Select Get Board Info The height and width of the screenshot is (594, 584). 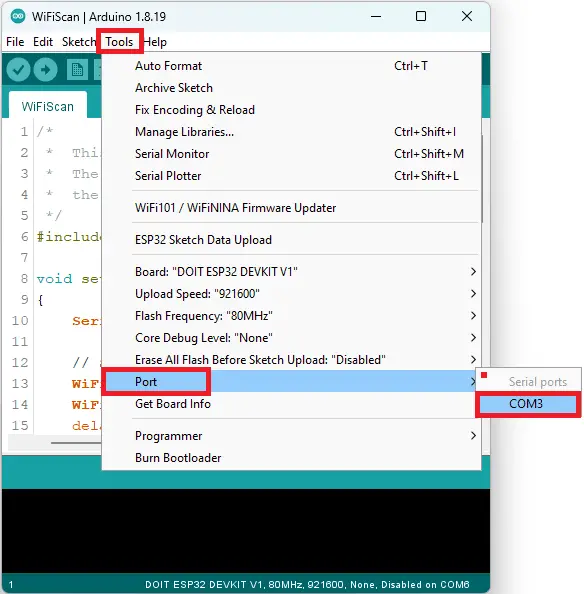(x=290, y=404)
